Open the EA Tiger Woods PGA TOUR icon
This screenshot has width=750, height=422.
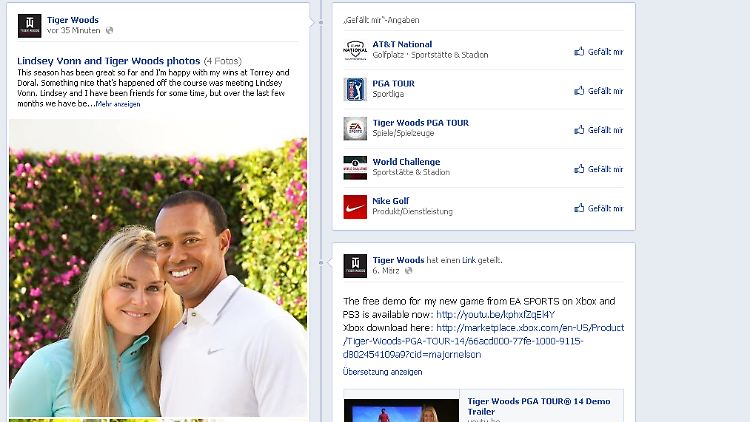[x=355, y=129]
